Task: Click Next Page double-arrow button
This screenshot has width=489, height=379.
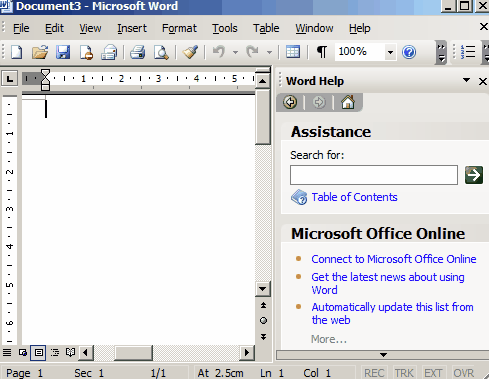Action: click(263, 337)
